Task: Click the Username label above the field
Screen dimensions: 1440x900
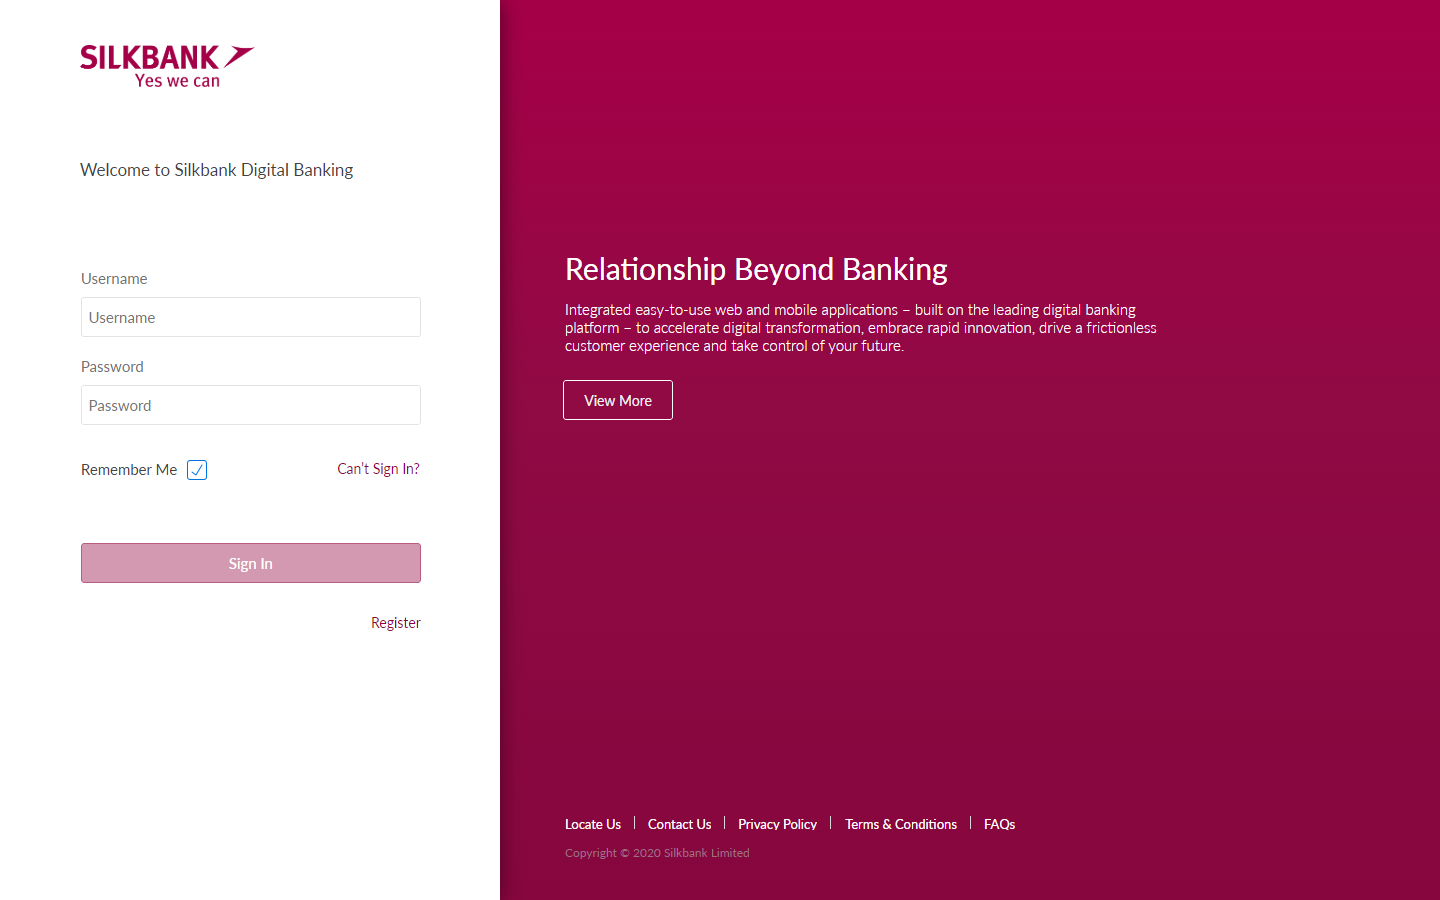Action: (114, 279)
